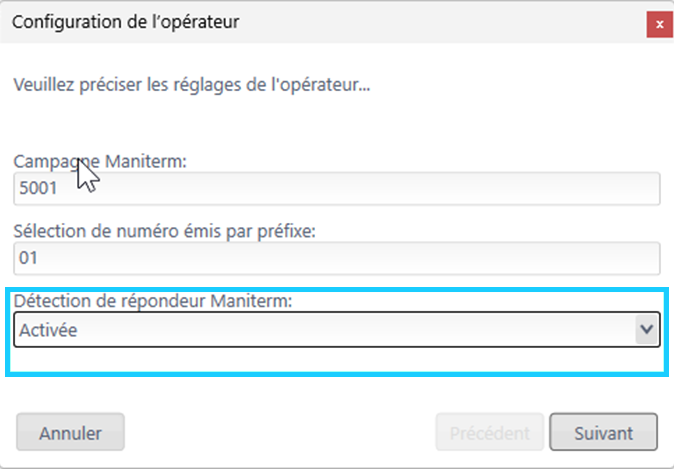The width and height of the screenshot is (674, 469).
Task: Select the Activée value in the combo box
Action: (48, 330)
